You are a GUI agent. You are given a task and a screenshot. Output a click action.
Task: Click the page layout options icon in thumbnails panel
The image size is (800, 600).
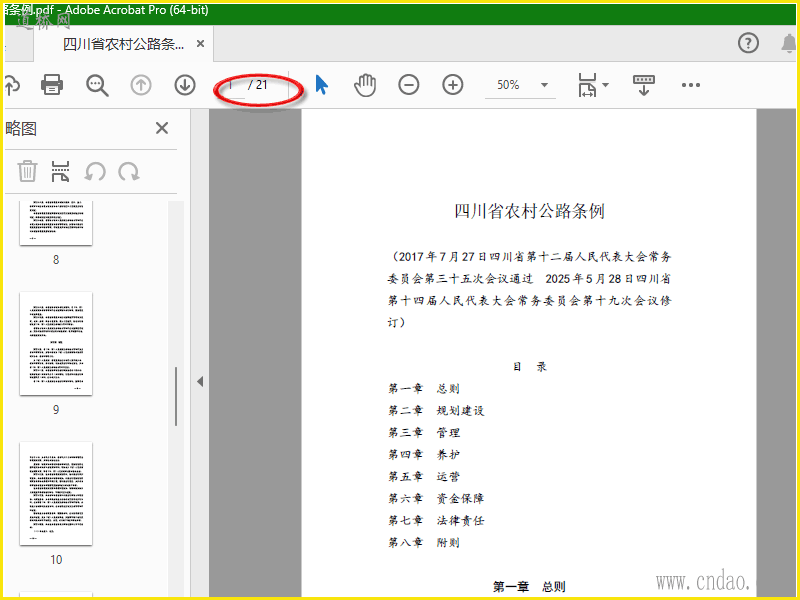[60, 171]
